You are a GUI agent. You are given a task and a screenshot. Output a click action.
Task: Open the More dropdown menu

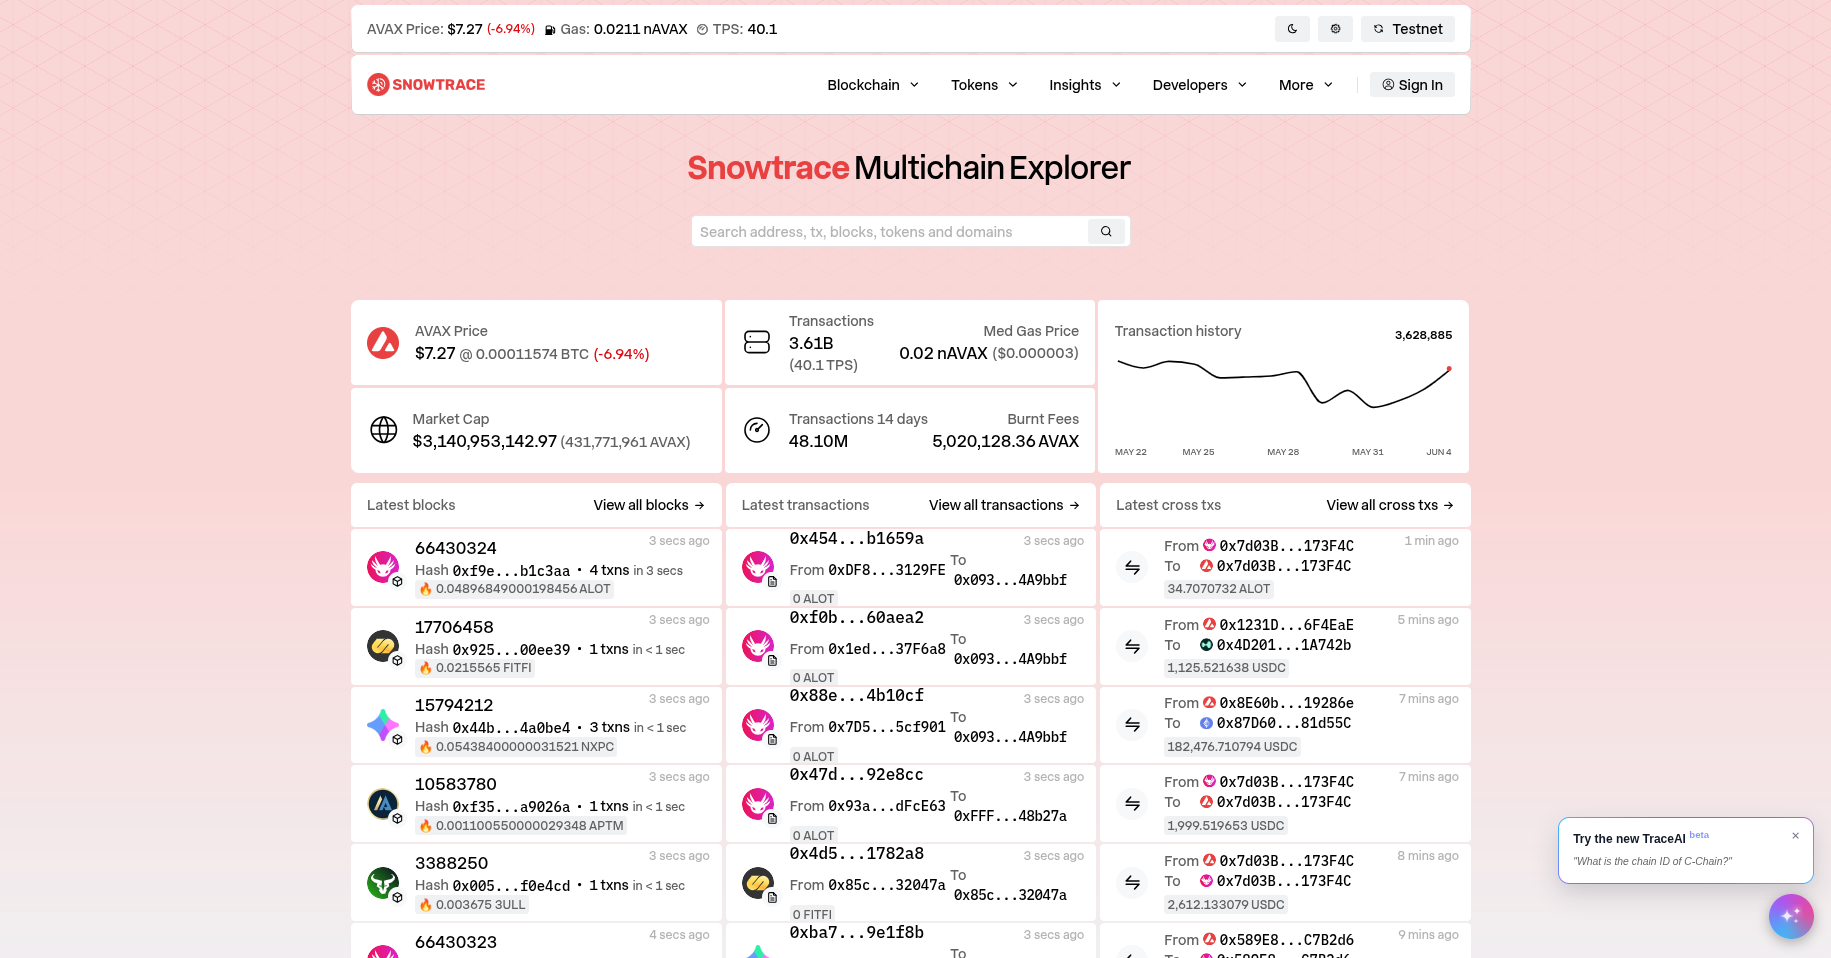1305,85
